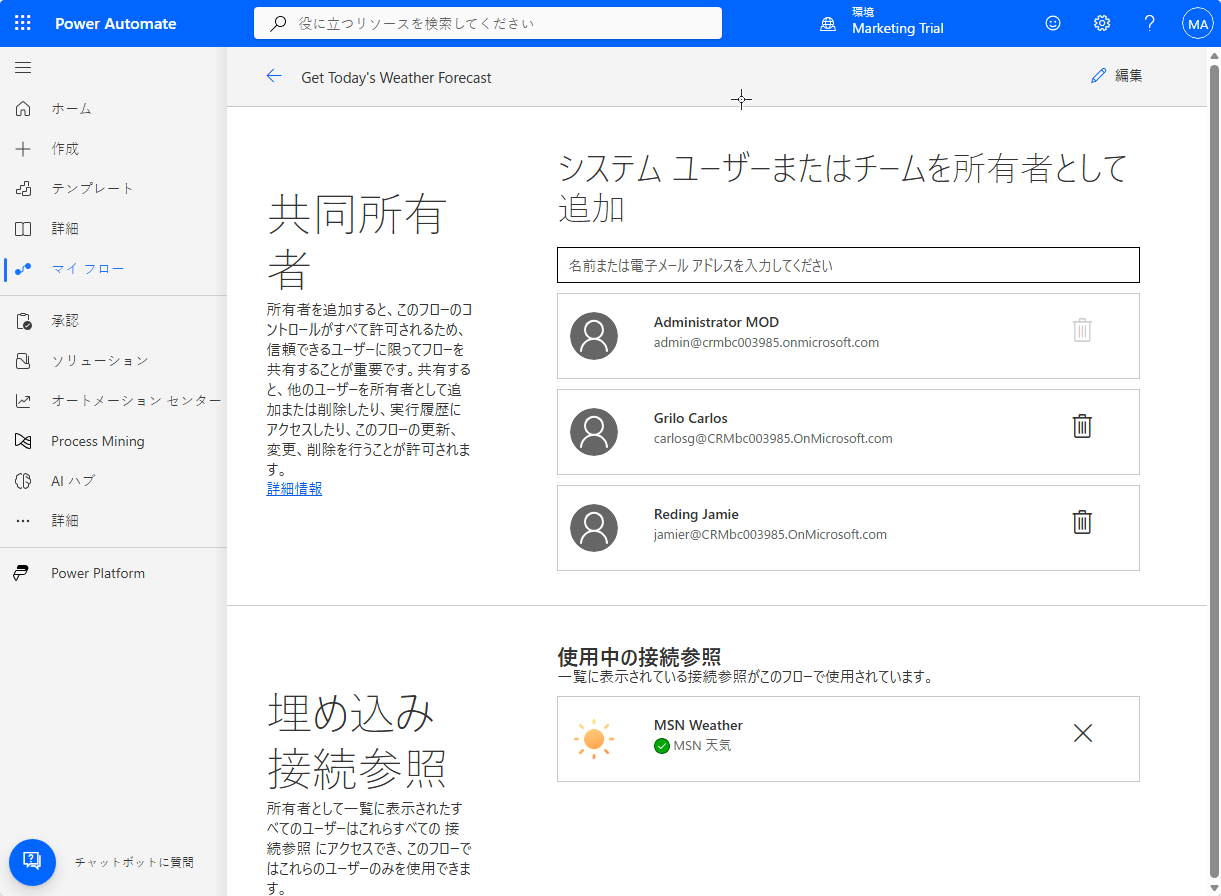The width and height of the screenshot is (1221, 896).
Task: Click Administrator MOD's greyed-out trash icon
Action: [x=1082, y=330]
